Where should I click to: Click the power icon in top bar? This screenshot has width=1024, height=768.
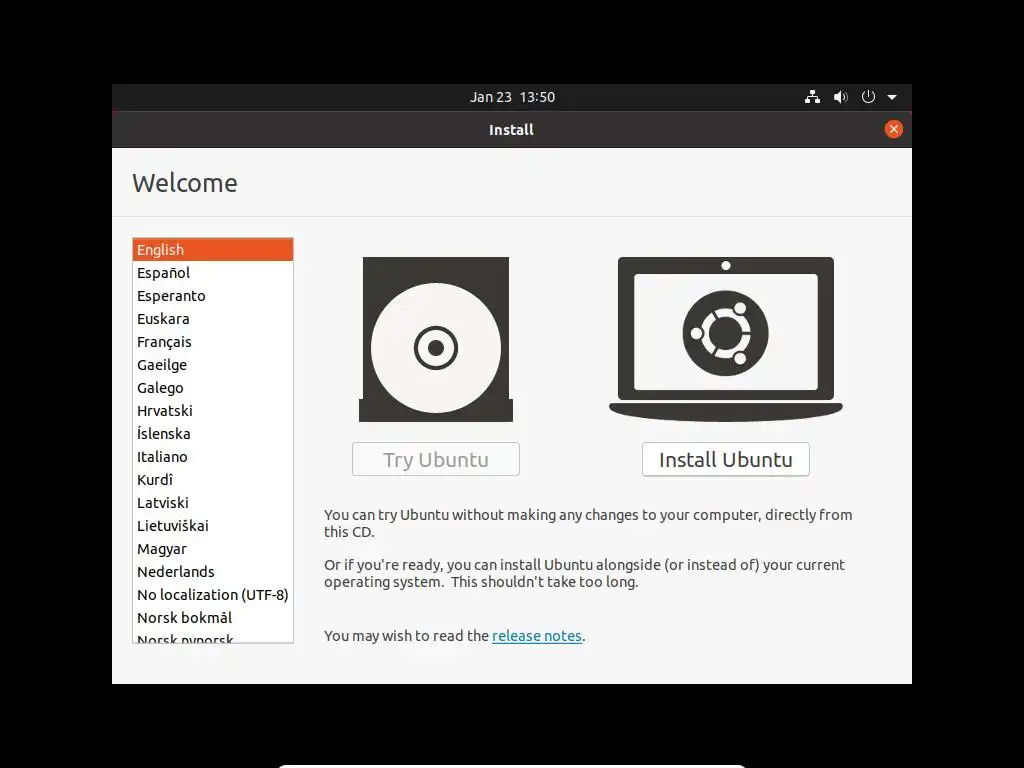point(868,97)
